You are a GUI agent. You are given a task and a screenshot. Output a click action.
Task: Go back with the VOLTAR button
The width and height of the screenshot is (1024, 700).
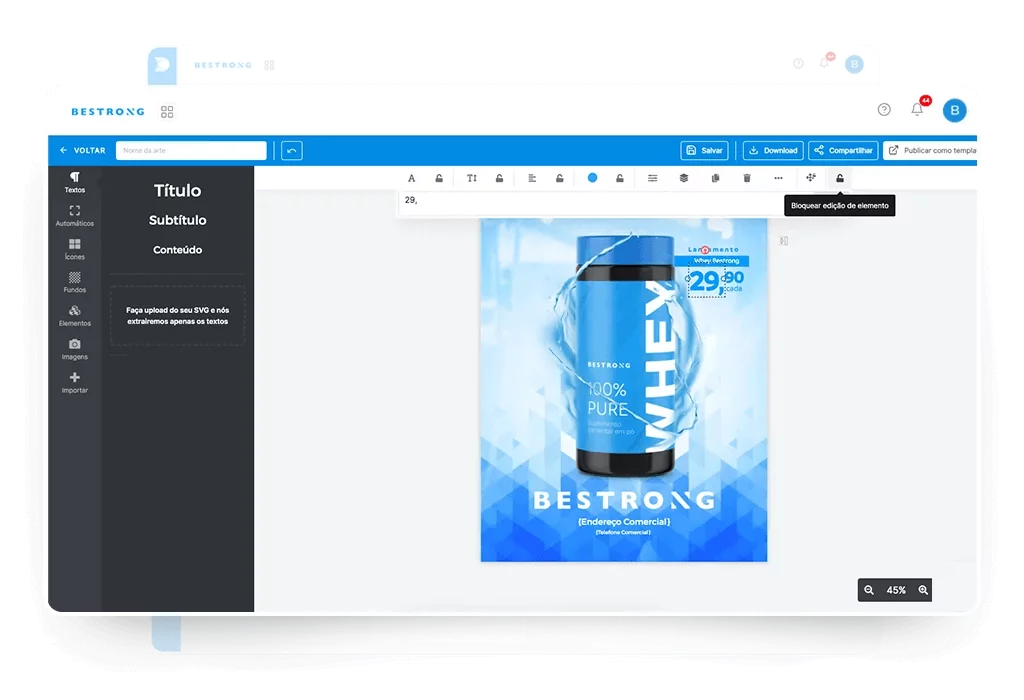(x=82, y=150)
